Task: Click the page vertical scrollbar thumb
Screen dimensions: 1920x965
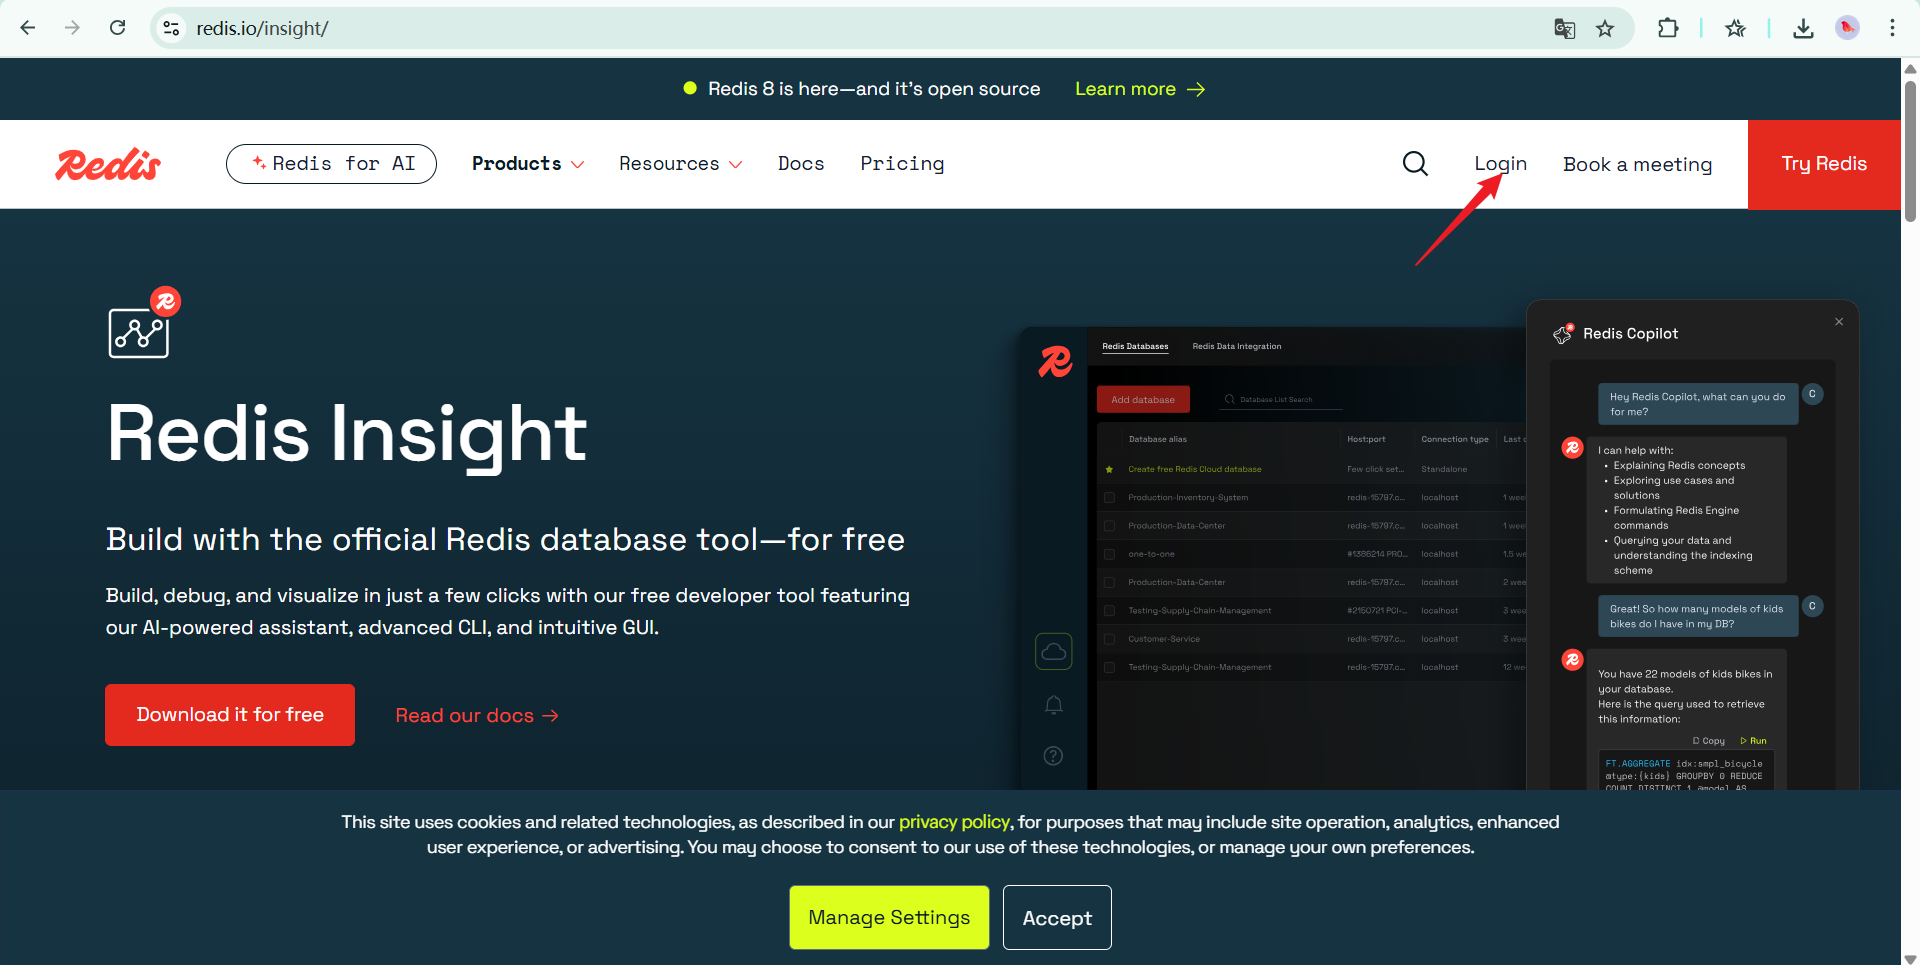Action: [x=1910, y=150]
